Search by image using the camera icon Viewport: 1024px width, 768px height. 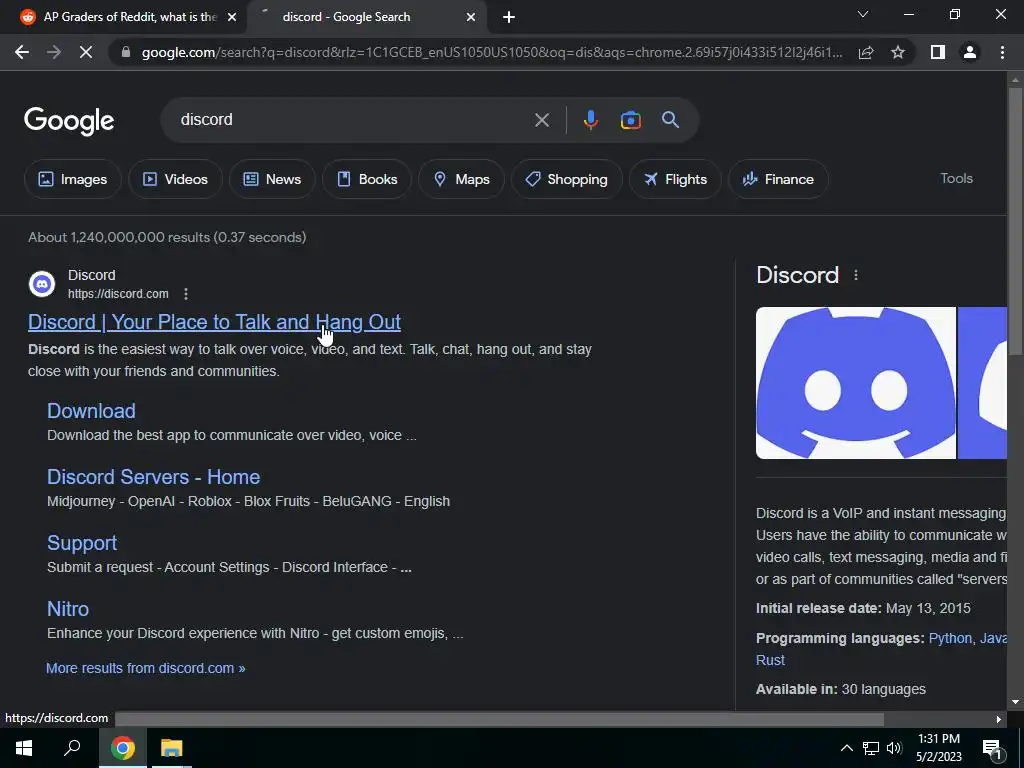(x=630, y=120)
